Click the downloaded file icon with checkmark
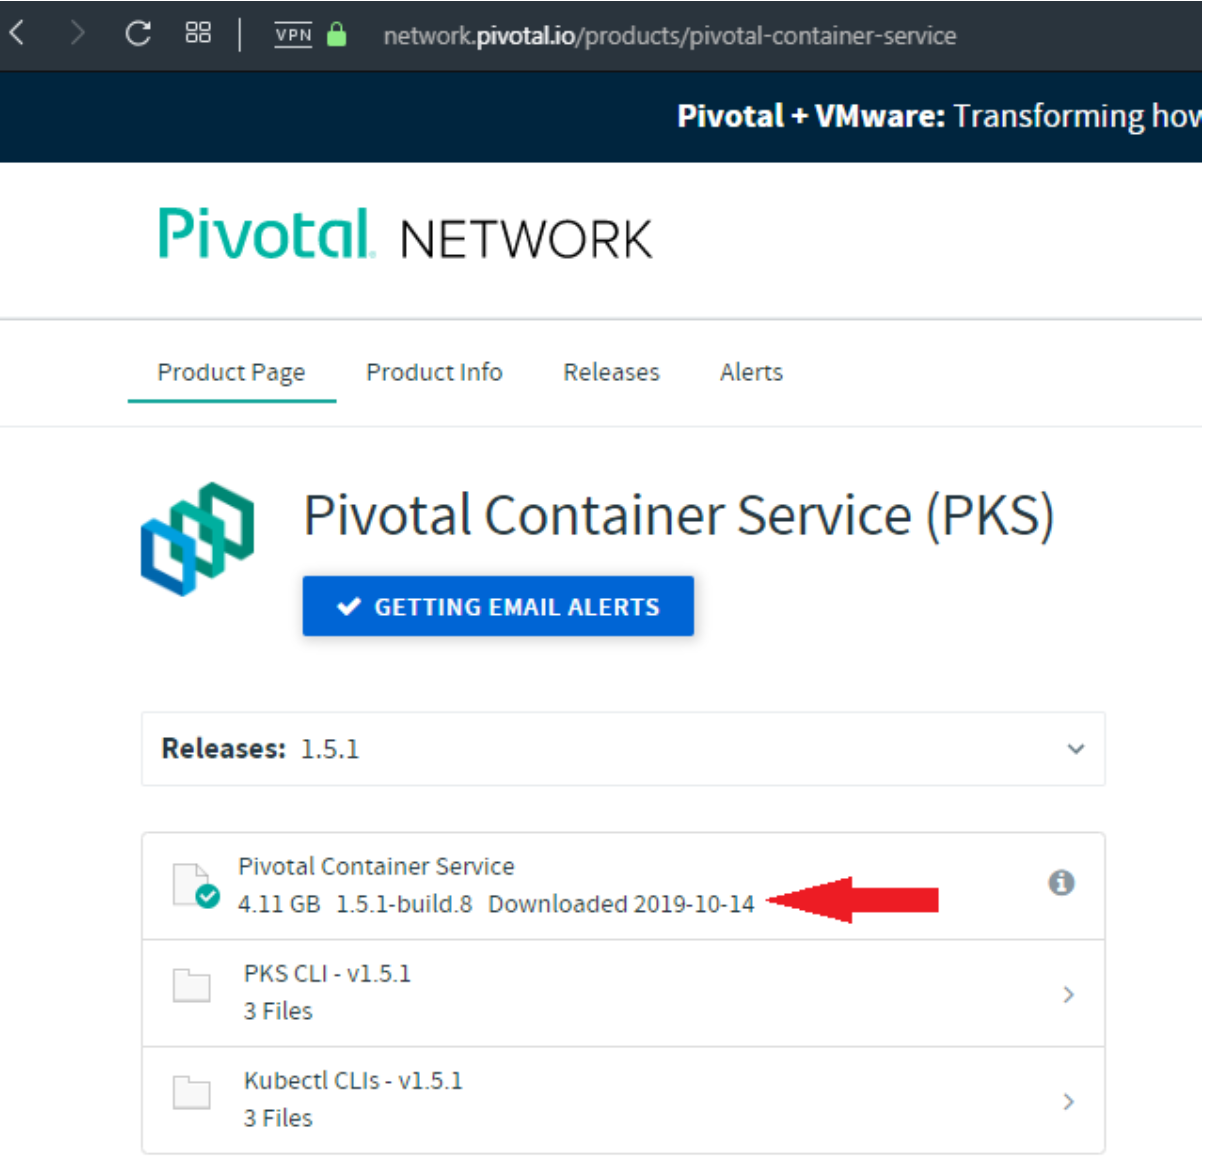Screen dimensions: 1206x1161 [195, 885]
